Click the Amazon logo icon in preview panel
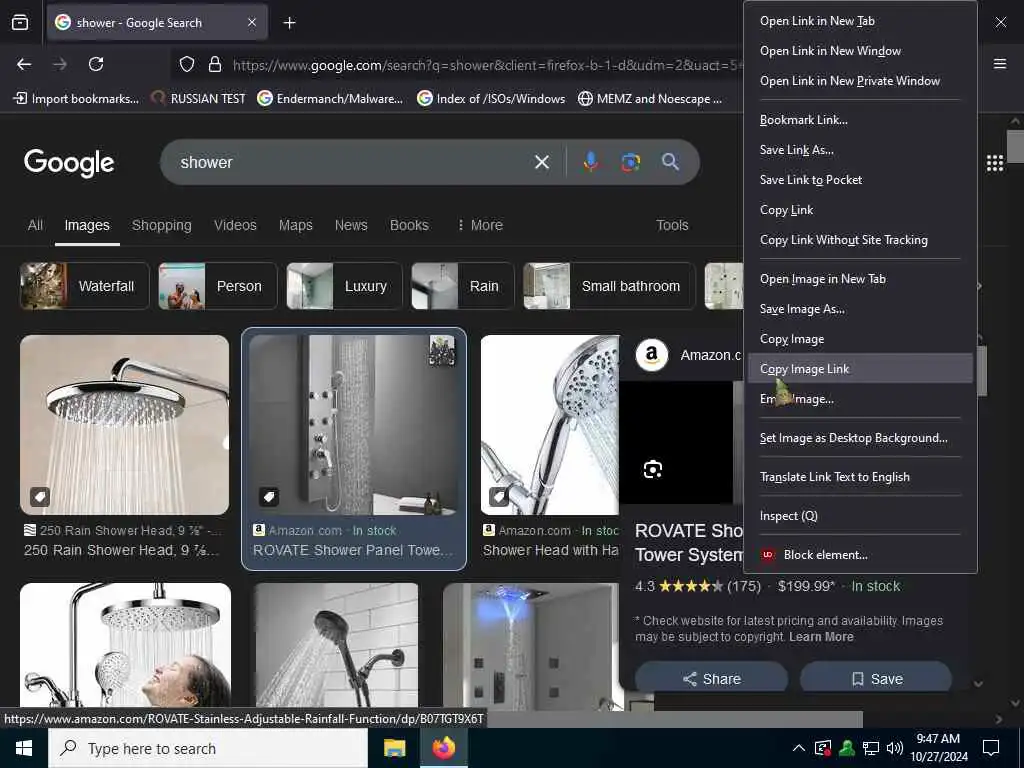Viewport: 1024px width, 768px height. pyautogui.click(x=651, y=355)
